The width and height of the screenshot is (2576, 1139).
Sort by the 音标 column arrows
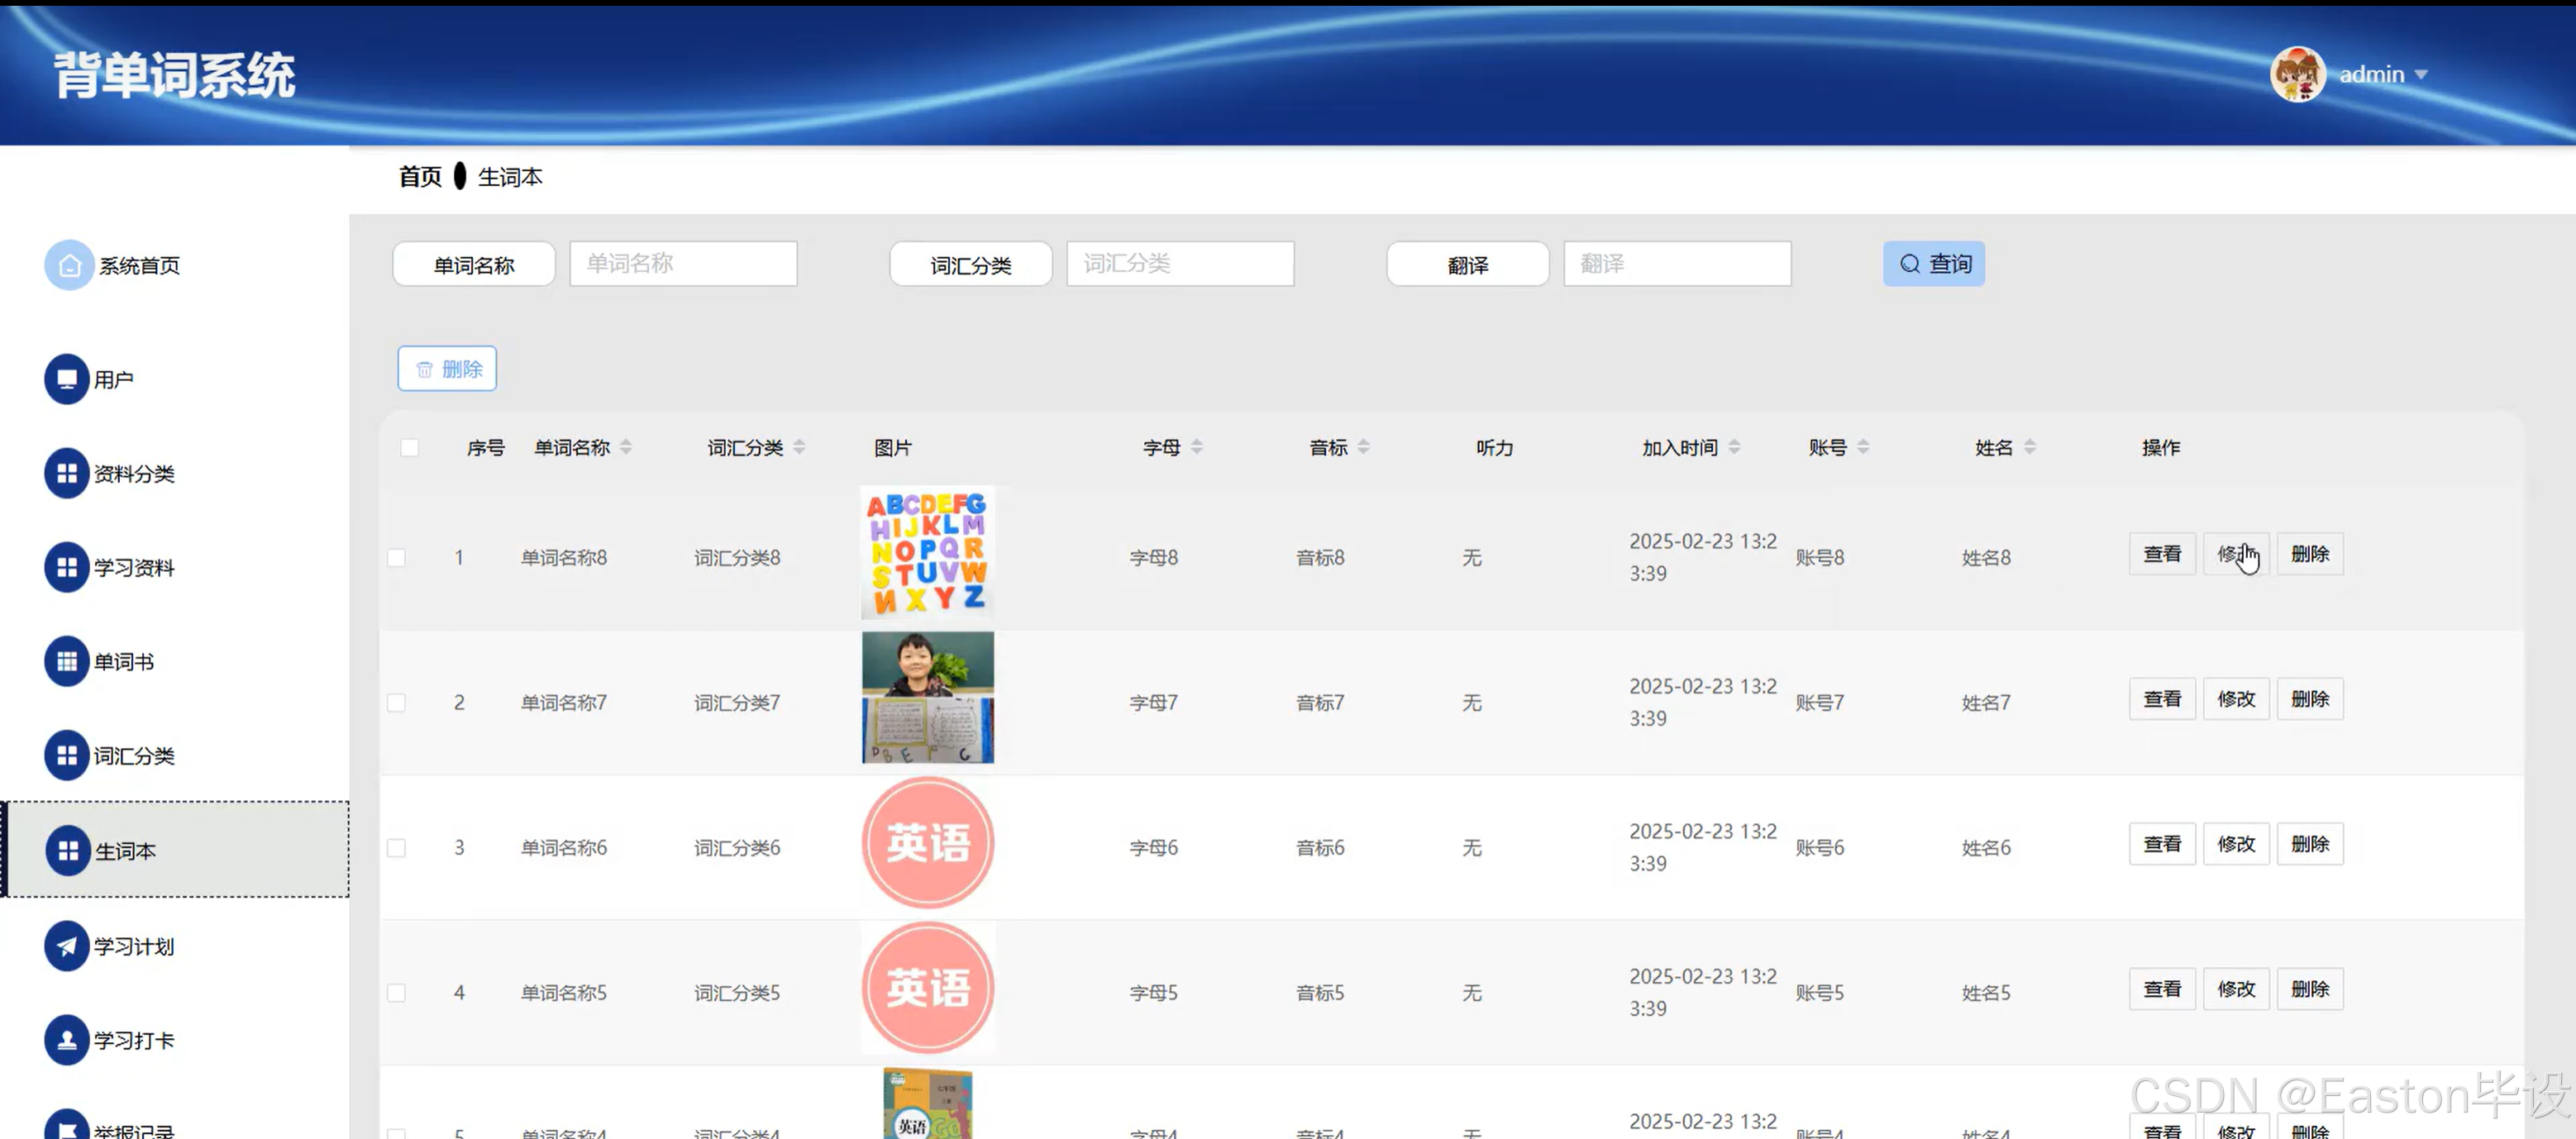point(1364,447)
